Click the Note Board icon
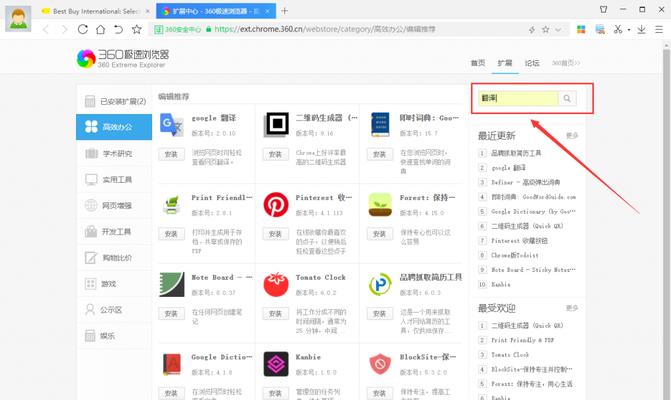Image resolution: width=671 pixels, height=400 pixels. coord(172,284)
